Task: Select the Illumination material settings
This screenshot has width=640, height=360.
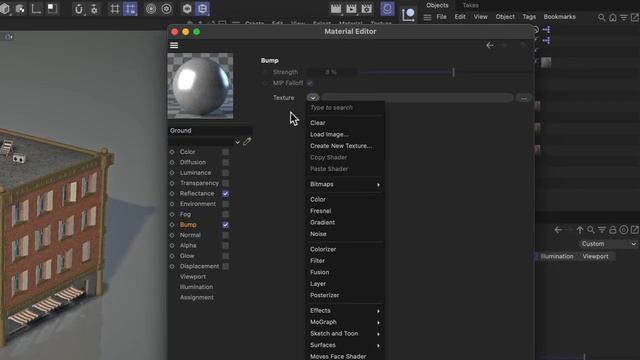Action: 196,287
